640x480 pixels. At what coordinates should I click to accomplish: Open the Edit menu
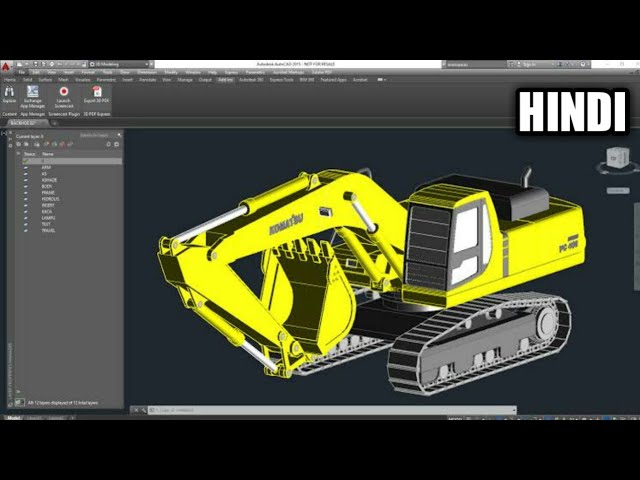(x=36, y=72)
